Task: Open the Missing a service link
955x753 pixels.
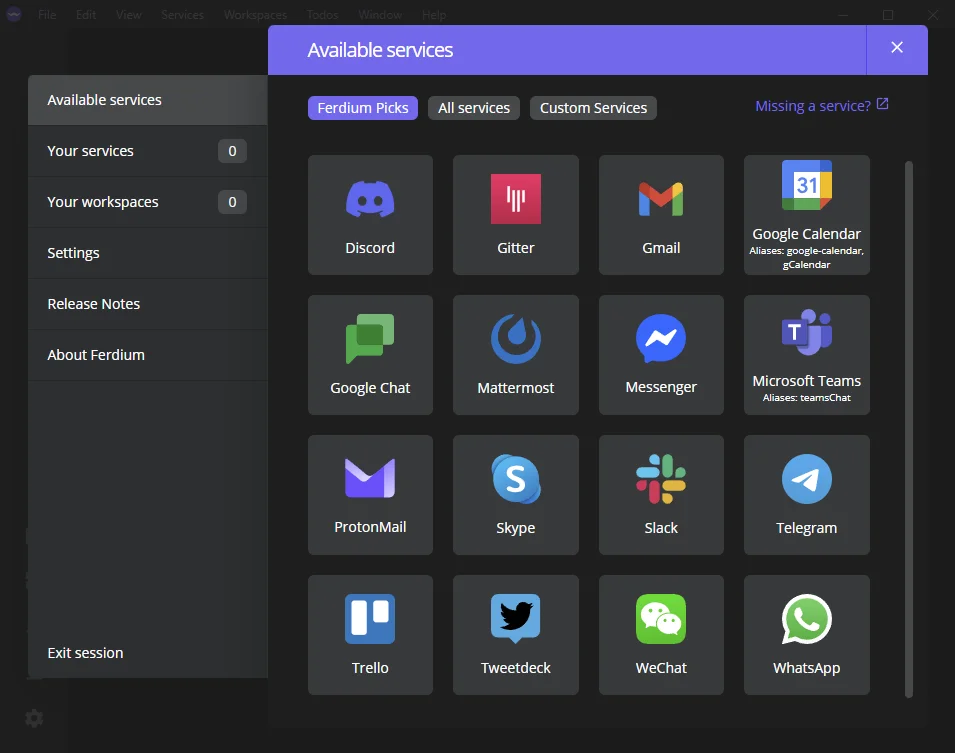Action: click(x=822, y=106)
